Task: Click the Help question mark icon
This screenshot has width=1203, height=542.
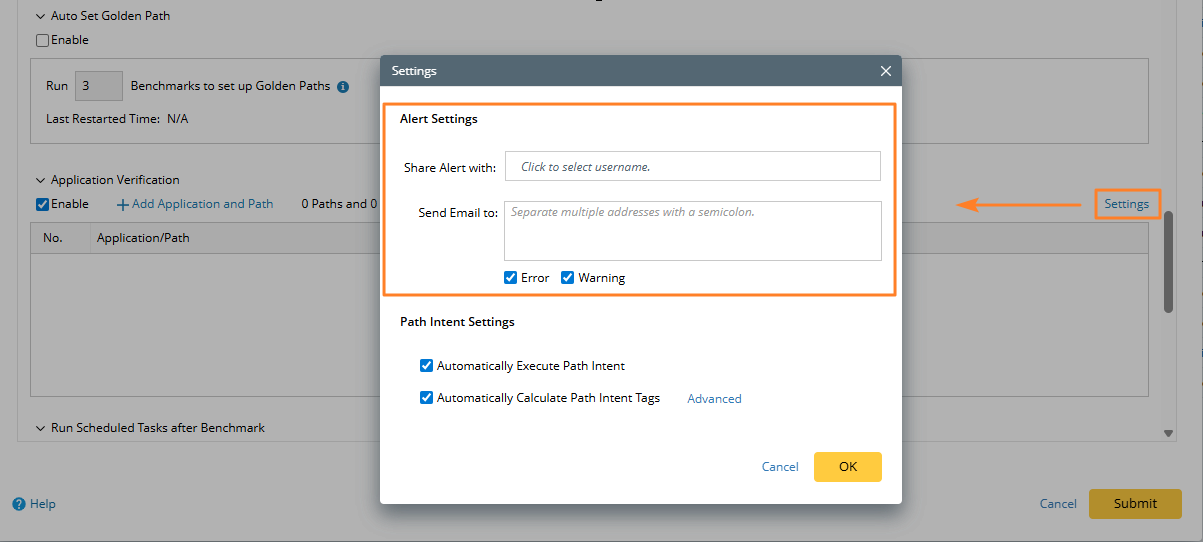Action: click(x=18, y=504)
